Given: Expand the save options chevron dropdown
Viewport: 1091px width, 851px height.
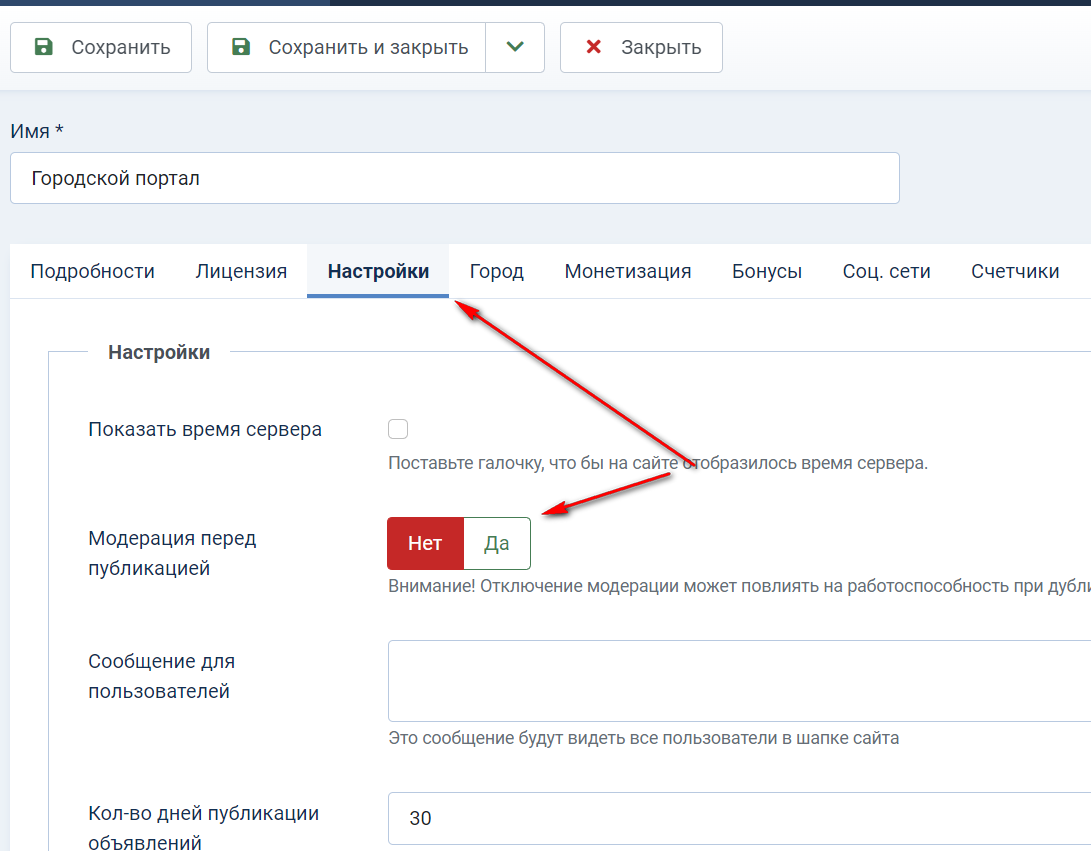Looking at the screenshot, I should tap(515, 48).
